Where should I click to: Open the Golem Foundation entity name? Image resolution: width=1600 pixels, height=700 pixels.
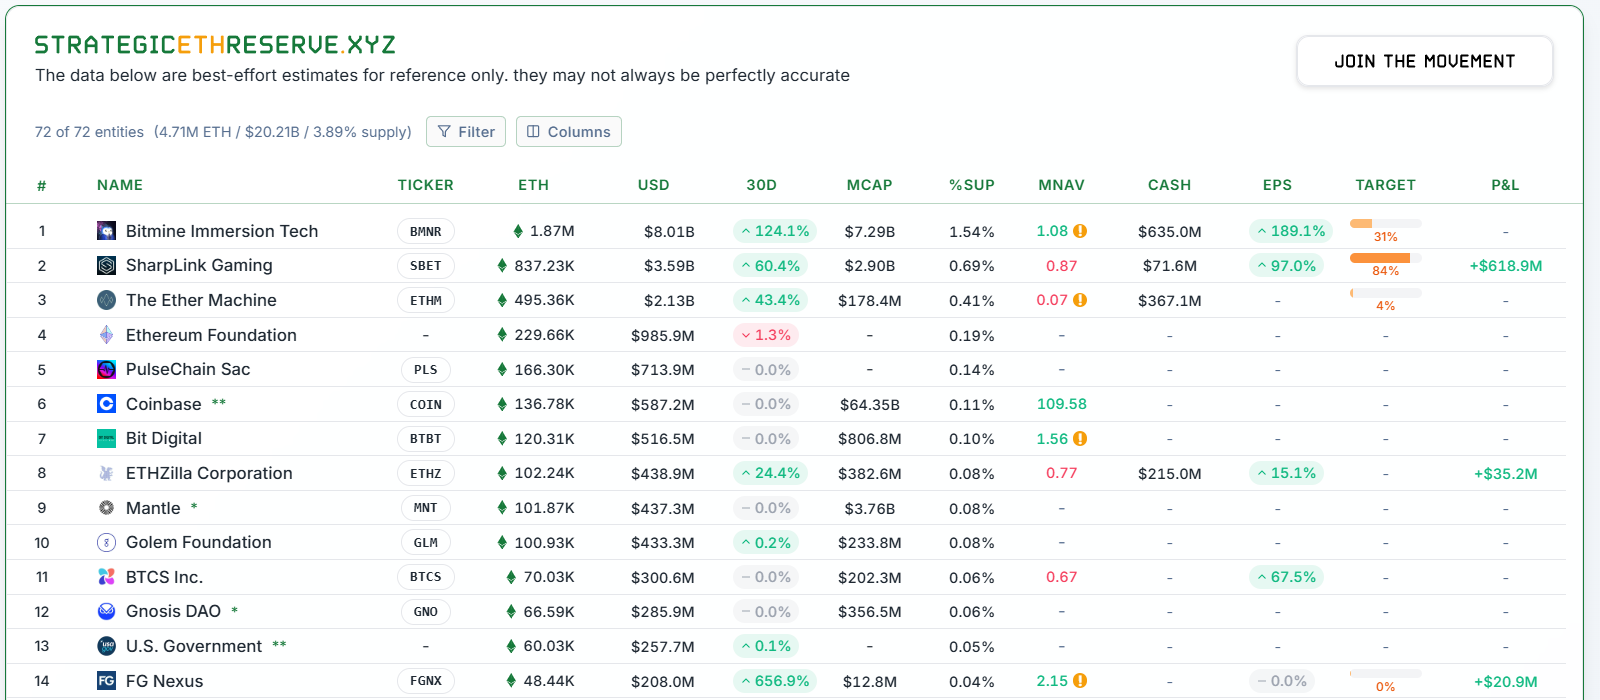(x=199, y=542)
